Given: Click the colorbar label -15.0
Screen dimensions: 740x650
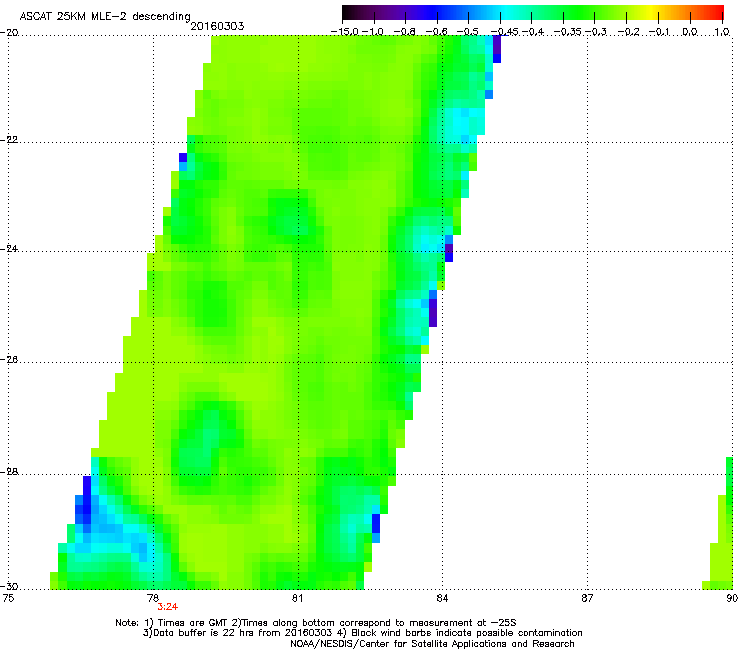Looking at the screenshot, I should [345, 32].
